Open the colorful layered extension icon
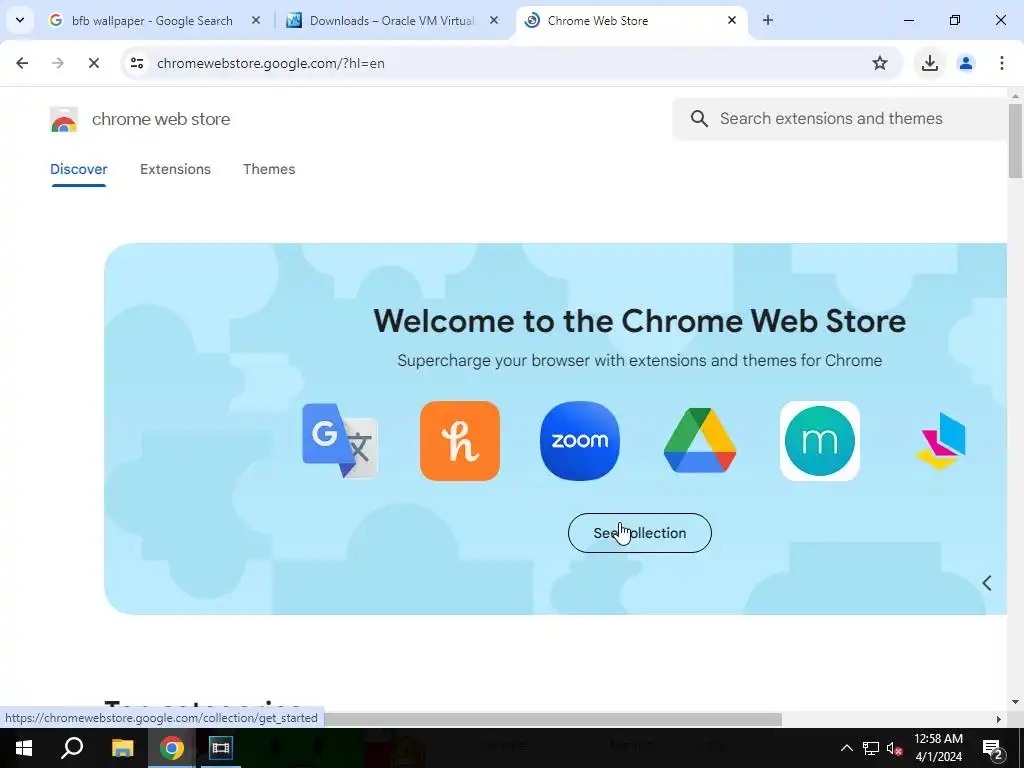 941,441
